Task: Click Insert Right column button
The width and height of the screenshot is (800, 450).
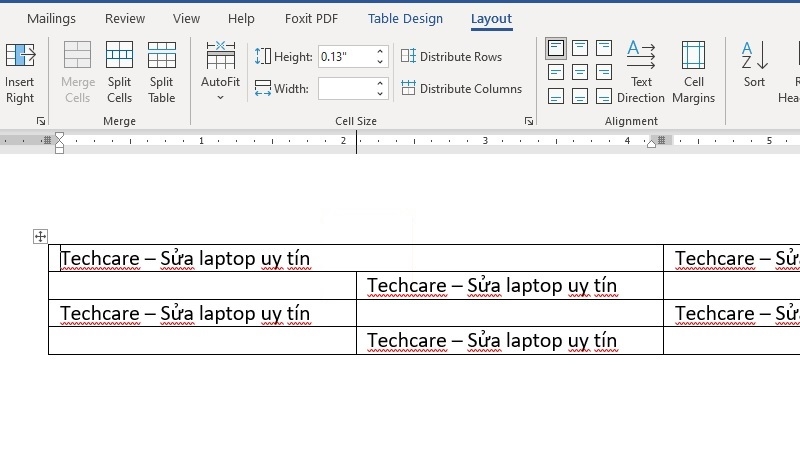Action: click(20, 72)
